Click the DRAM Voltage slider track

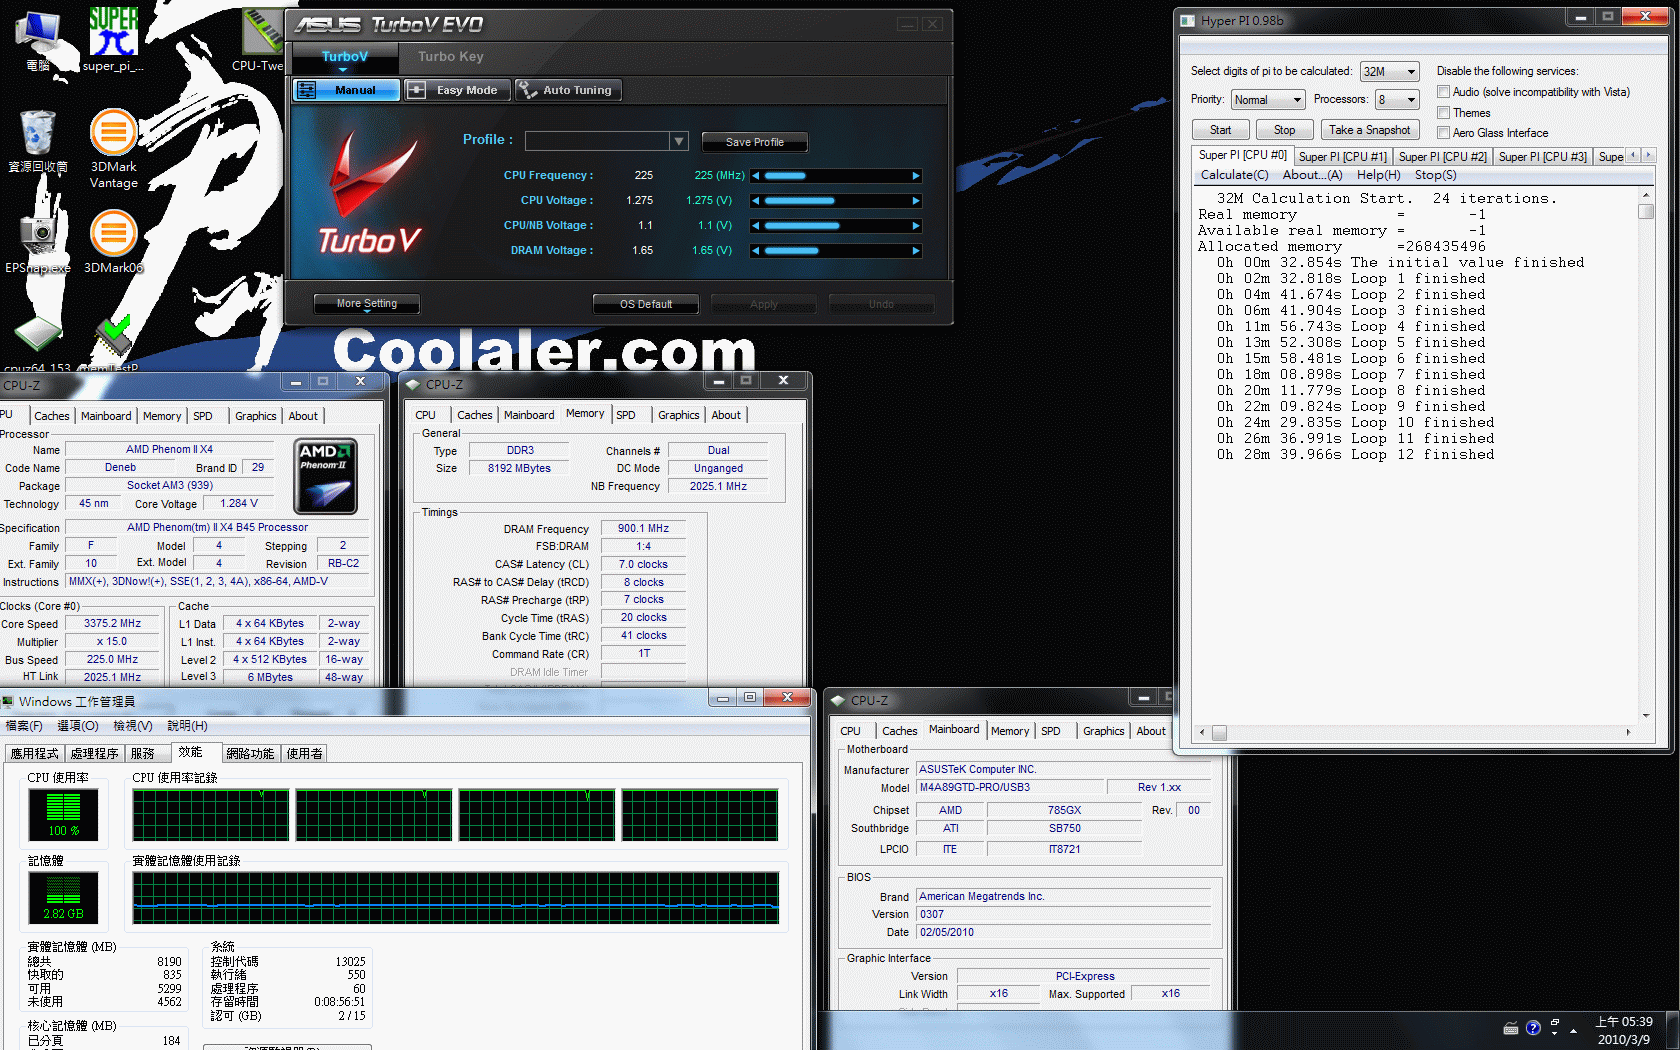[836, 251]
